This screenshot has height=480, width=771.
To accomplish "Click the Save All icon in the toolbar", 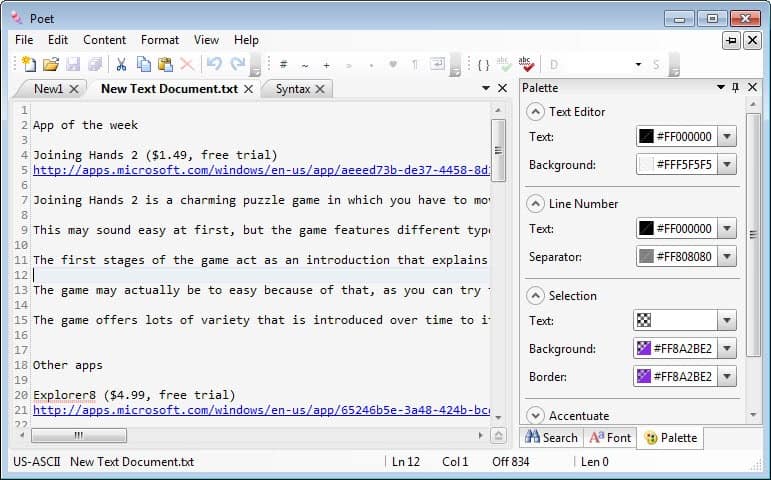I will (x=95, y=64).
